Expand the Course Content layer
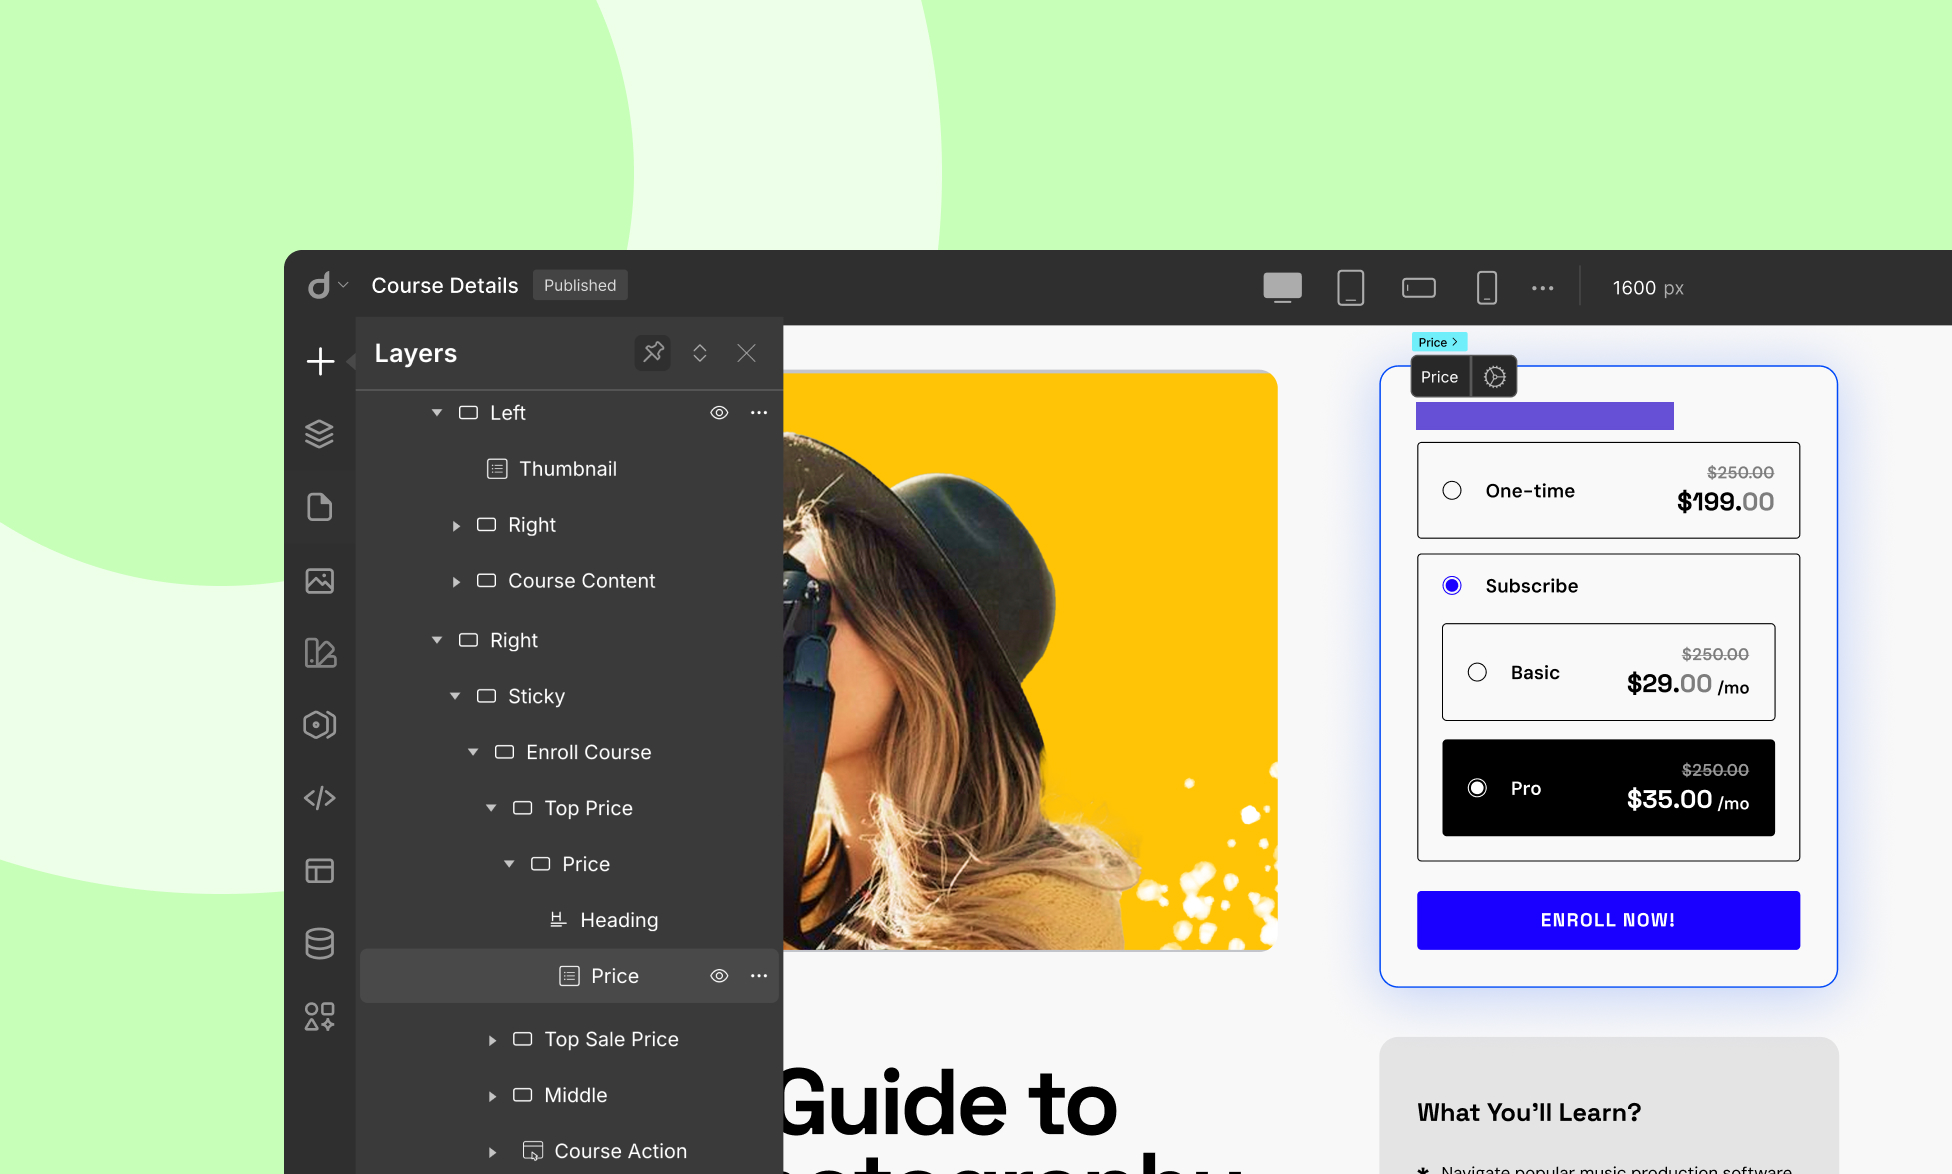This screenshot has width=1952, height=1174. 456,582
